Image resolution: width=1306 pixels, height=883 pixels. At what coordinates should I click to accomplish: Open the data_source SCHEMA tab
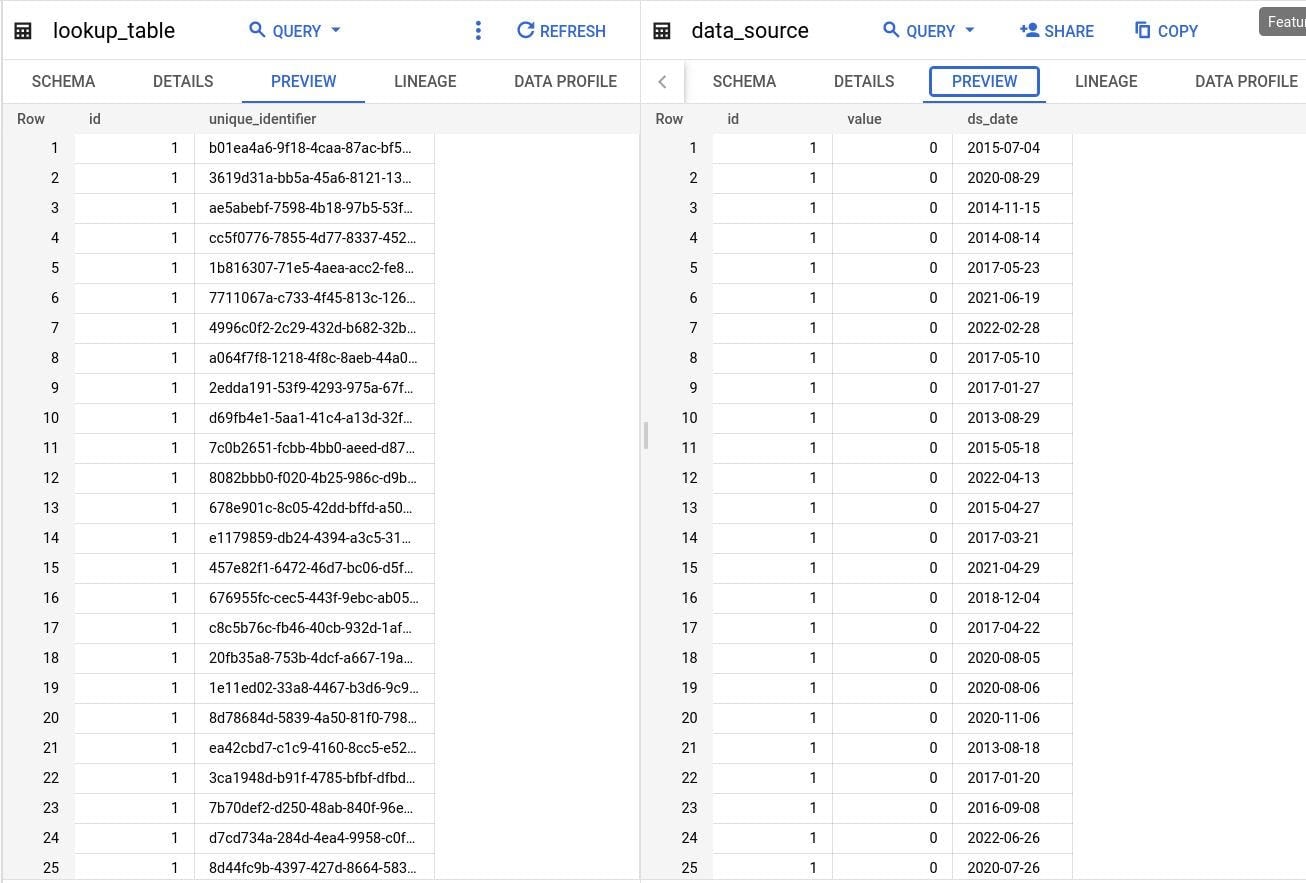(x=744, y=81)
